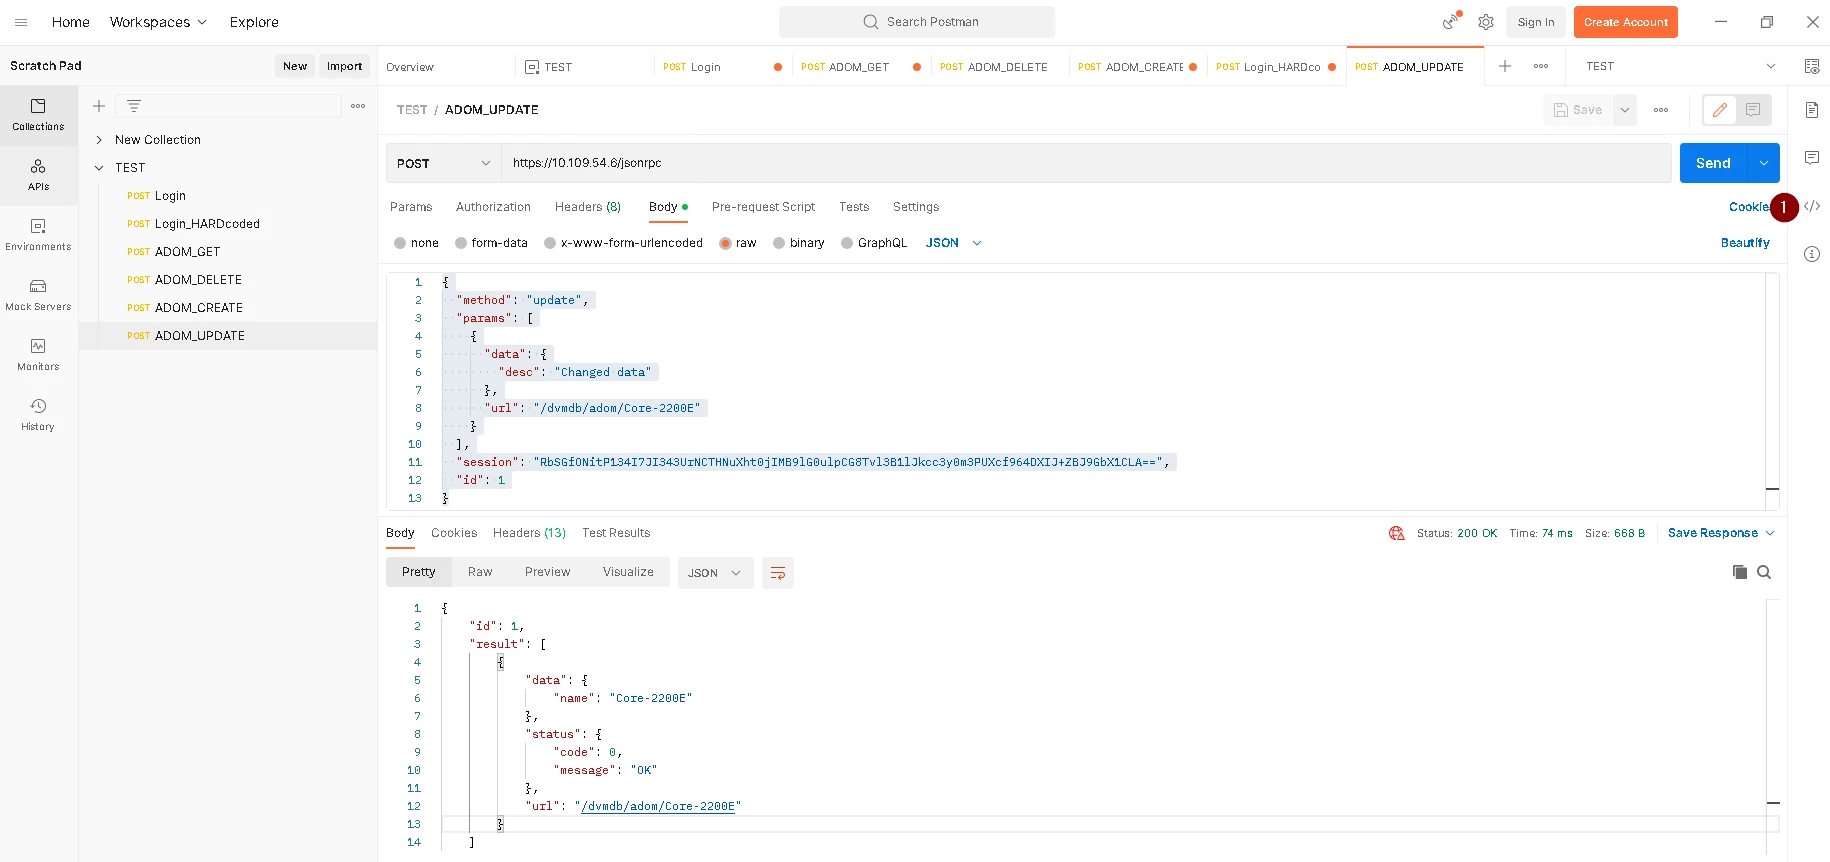1830x862 pixels.
Task: Click New button in Scratch Pad
Action: coord(295,66)
